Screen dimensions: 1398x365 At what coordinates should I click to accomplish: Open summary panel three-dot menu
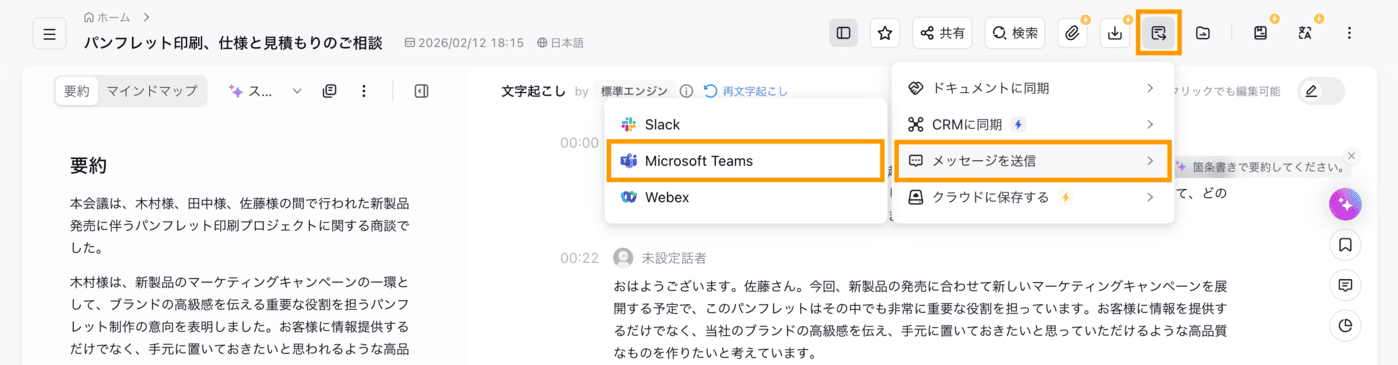pyautogui.click(x=364, y=91)
